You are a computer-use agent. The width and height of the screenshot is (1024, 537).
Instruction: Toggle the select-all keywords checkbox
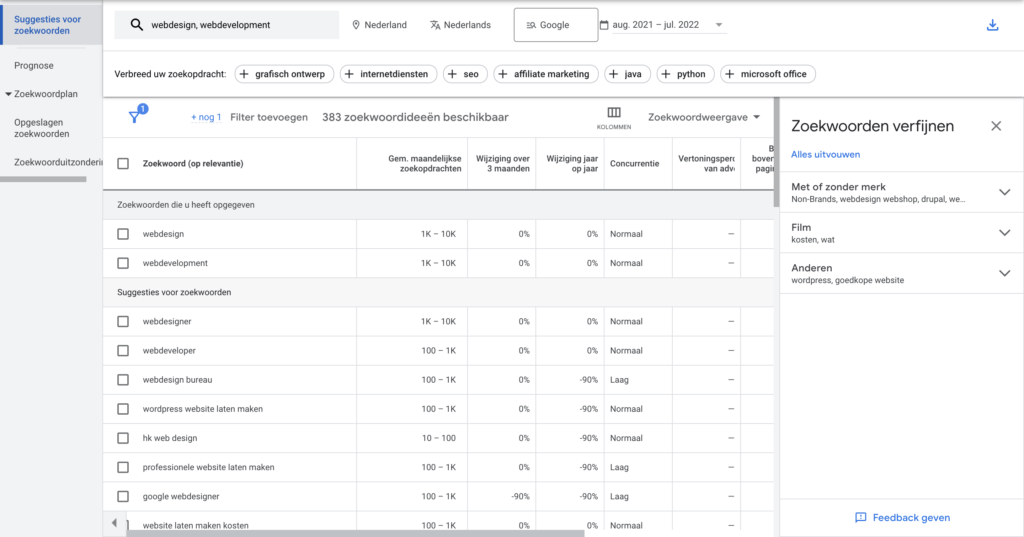tap(123, 163)
